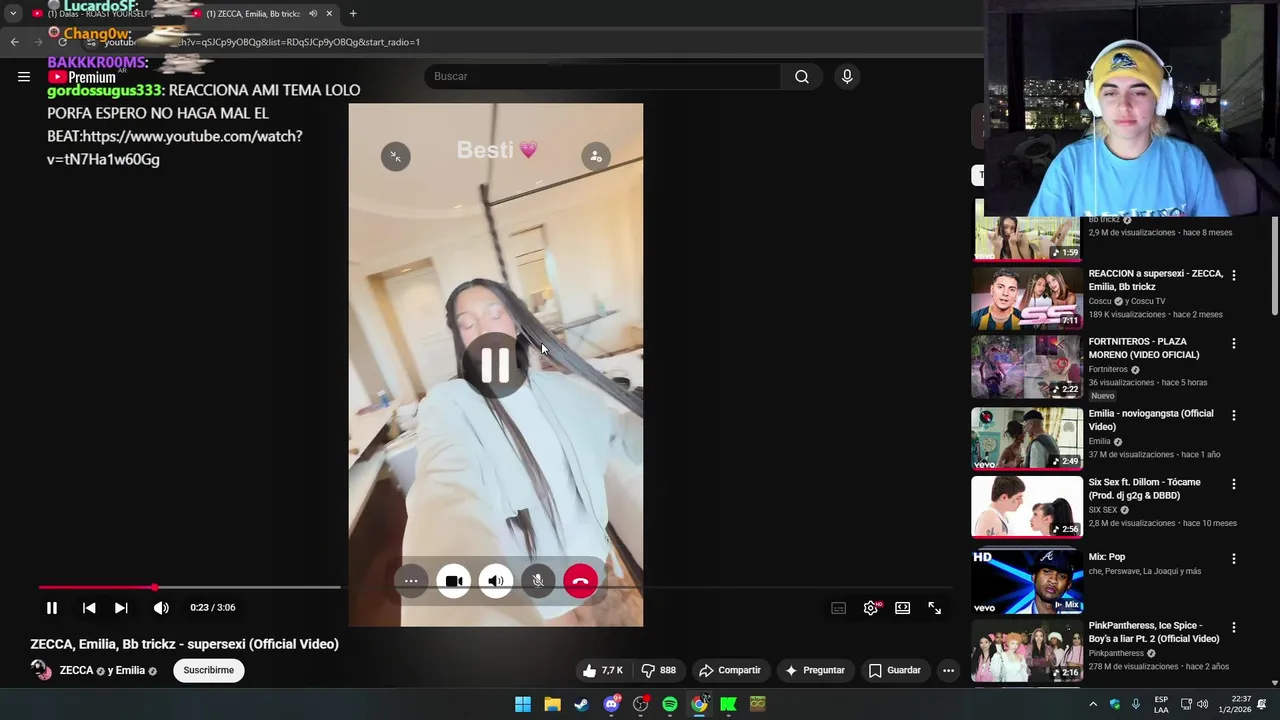Skip to the next video
The image size is (1280, 720).
pos(121,608)
